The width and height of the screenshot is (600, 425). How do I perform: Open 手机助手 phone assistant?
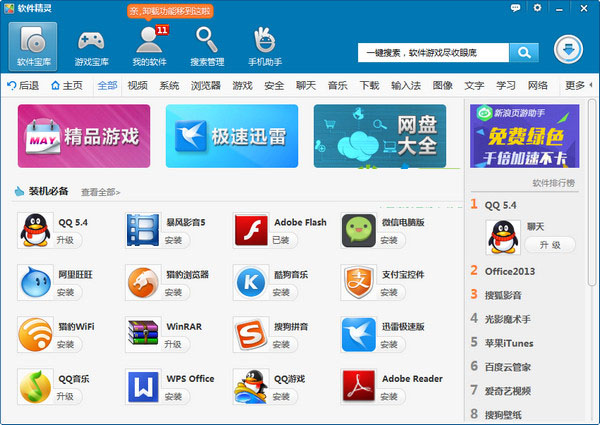click(265, 46)
